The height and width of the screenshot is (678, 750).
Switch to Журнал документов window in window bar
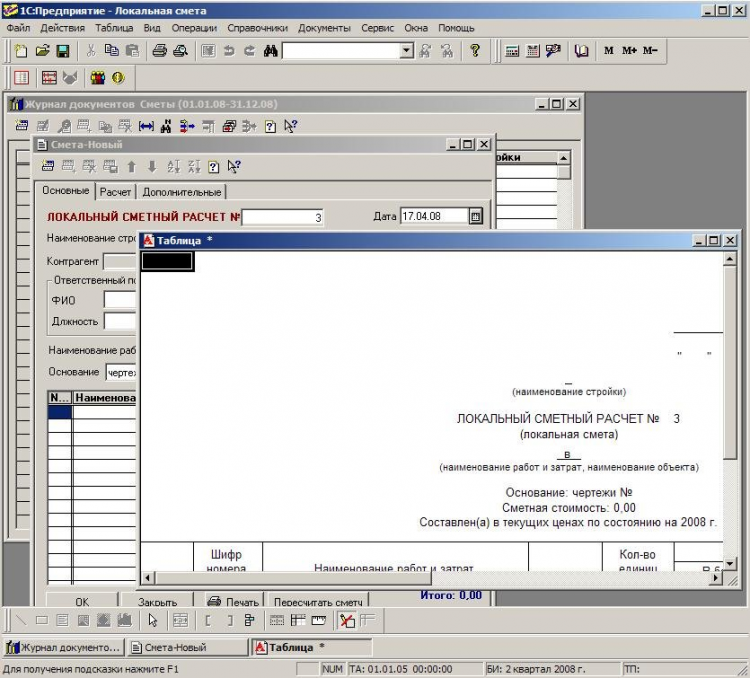[64, 647]
